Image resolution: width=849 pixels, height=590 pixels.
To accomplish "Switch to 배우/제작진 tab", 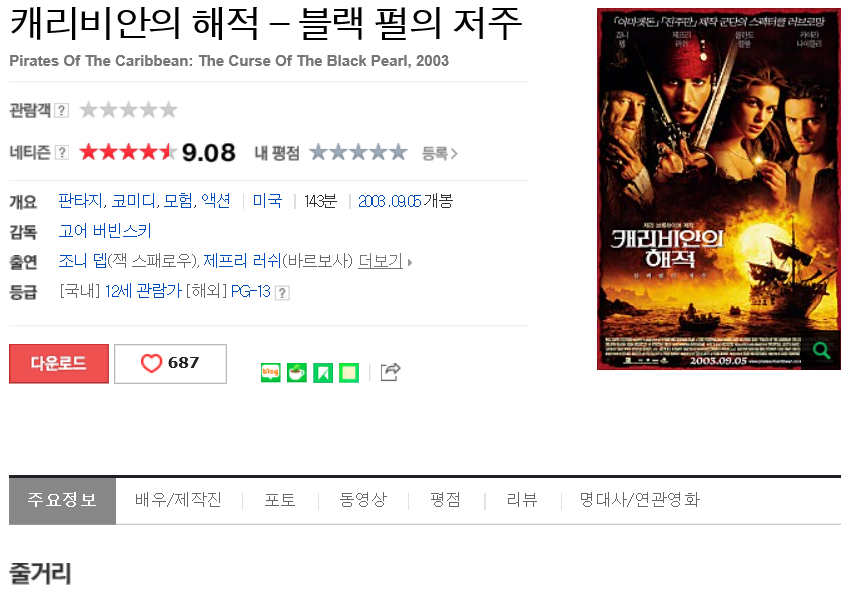I will click(179, 500).
